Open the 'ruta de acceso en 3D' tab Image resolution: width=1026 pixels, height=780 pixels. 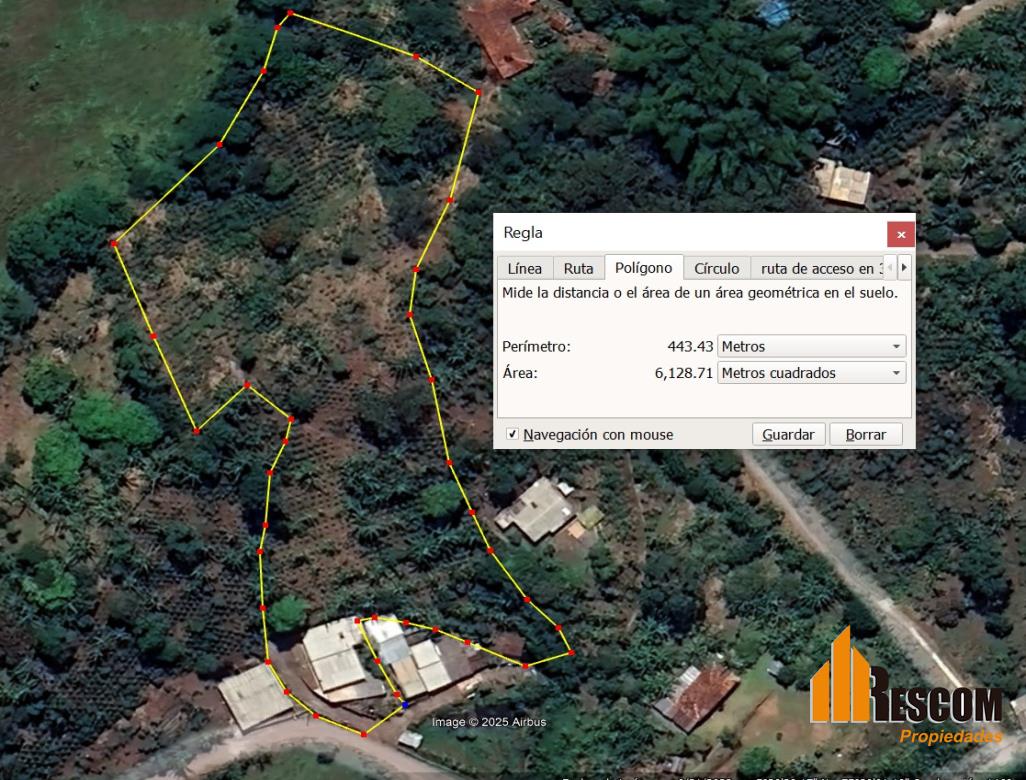[x=816, y=268]
